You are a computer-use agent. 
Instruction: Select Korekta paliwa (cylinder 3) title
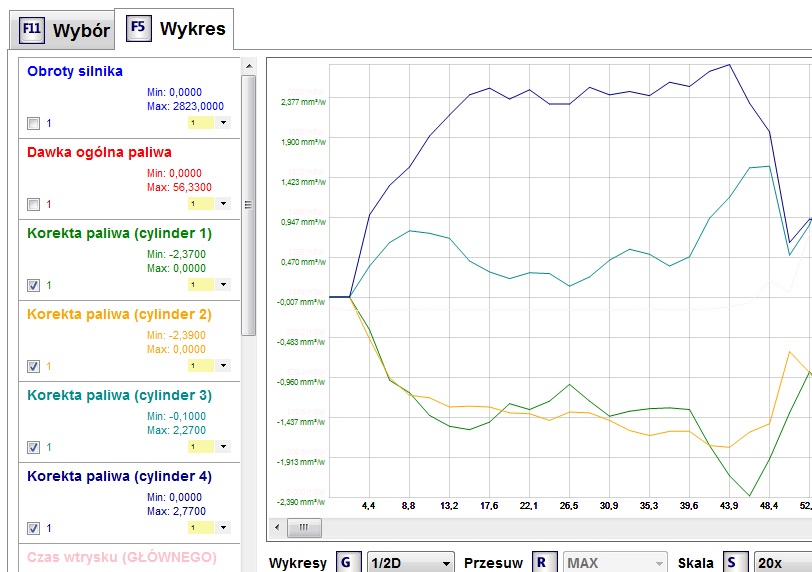tap(120, 395)
